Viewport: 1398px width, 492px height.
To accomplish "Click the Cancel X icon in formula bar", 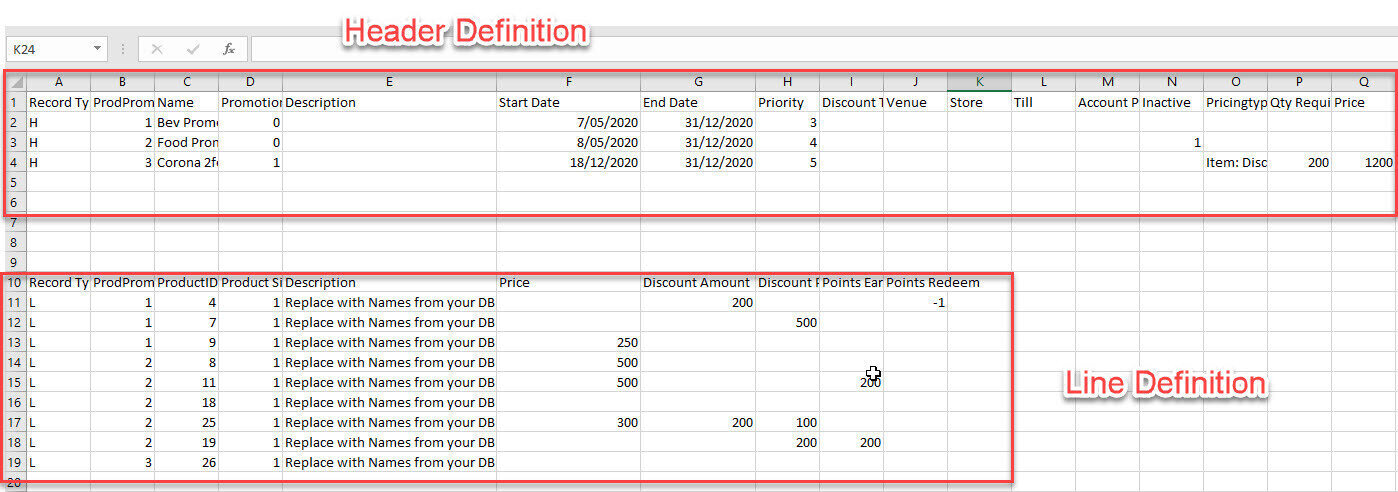I will click(157, 49).
